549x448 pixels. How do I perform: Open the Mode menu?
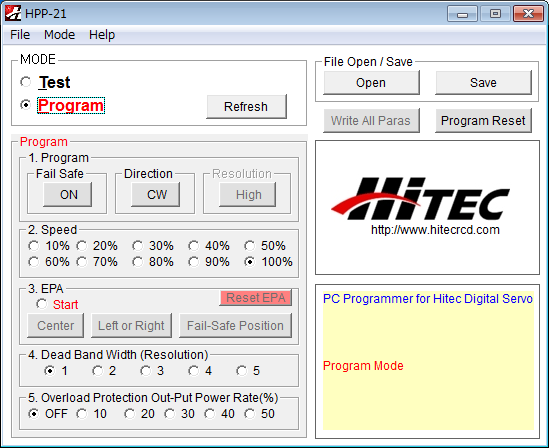coord(60,35)
